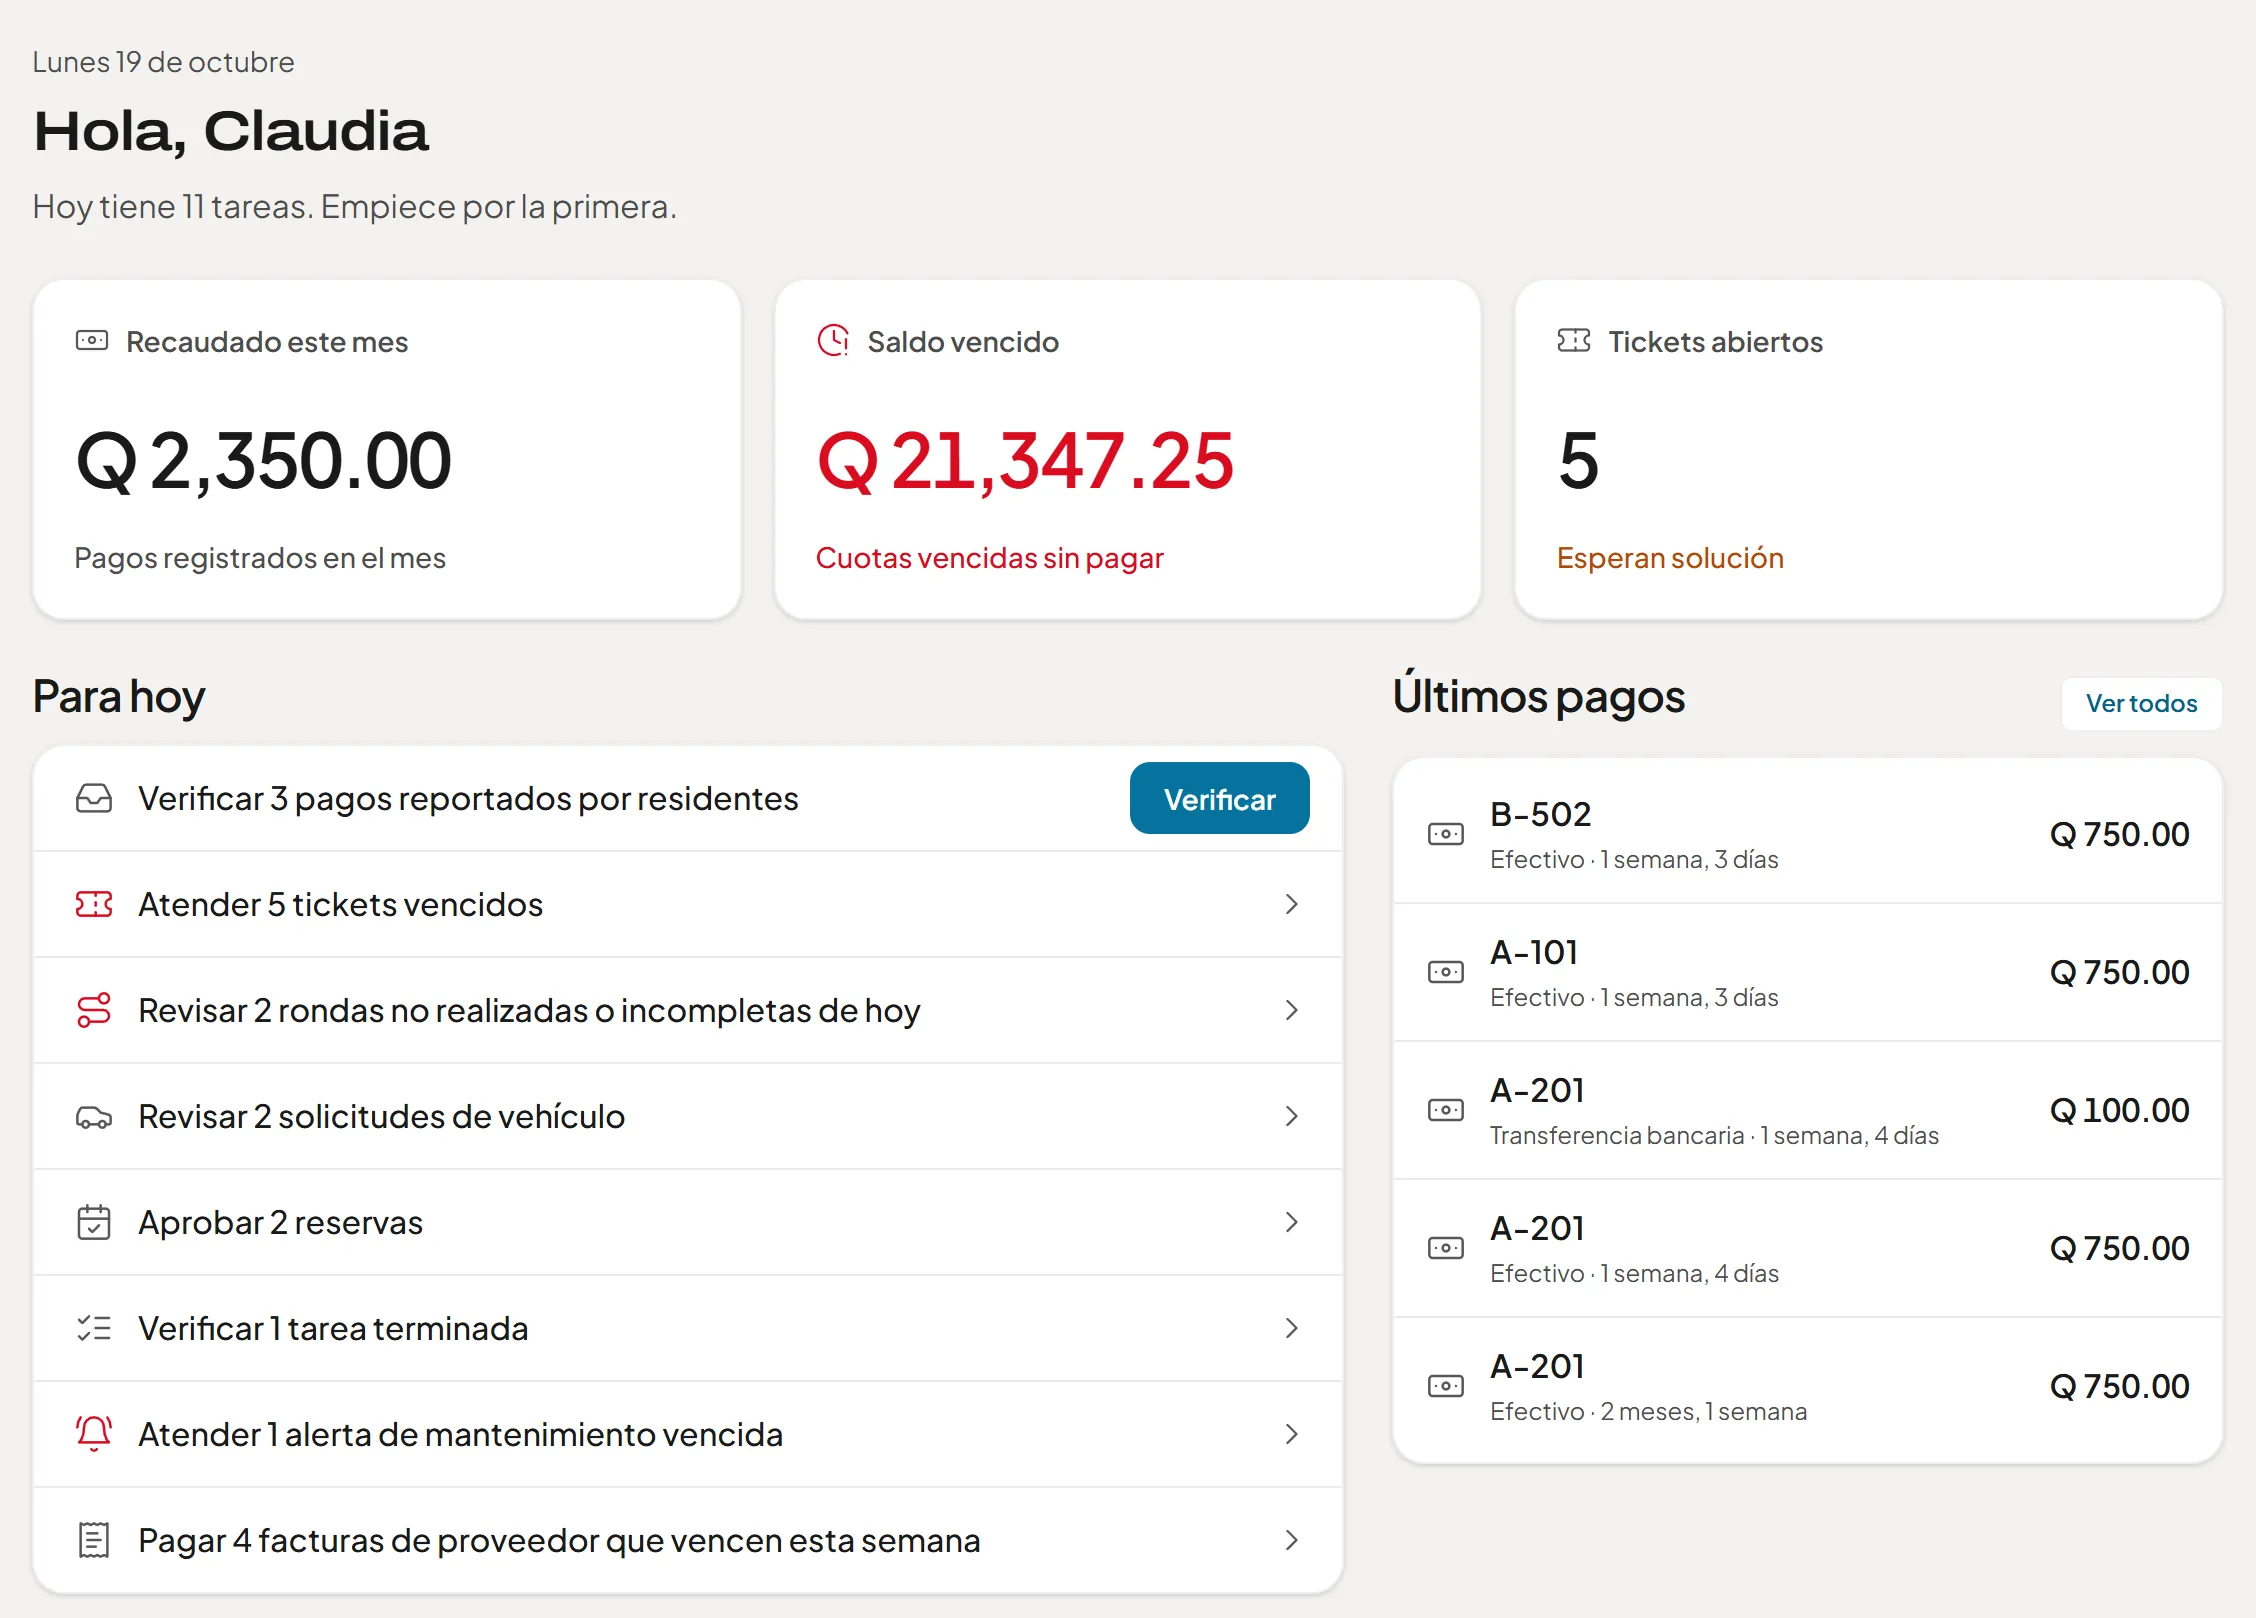Open the chevron for Revisar 2 solicitudes de vehículo
The image size is (2256, 1618).
(x=1292, y=1116)
